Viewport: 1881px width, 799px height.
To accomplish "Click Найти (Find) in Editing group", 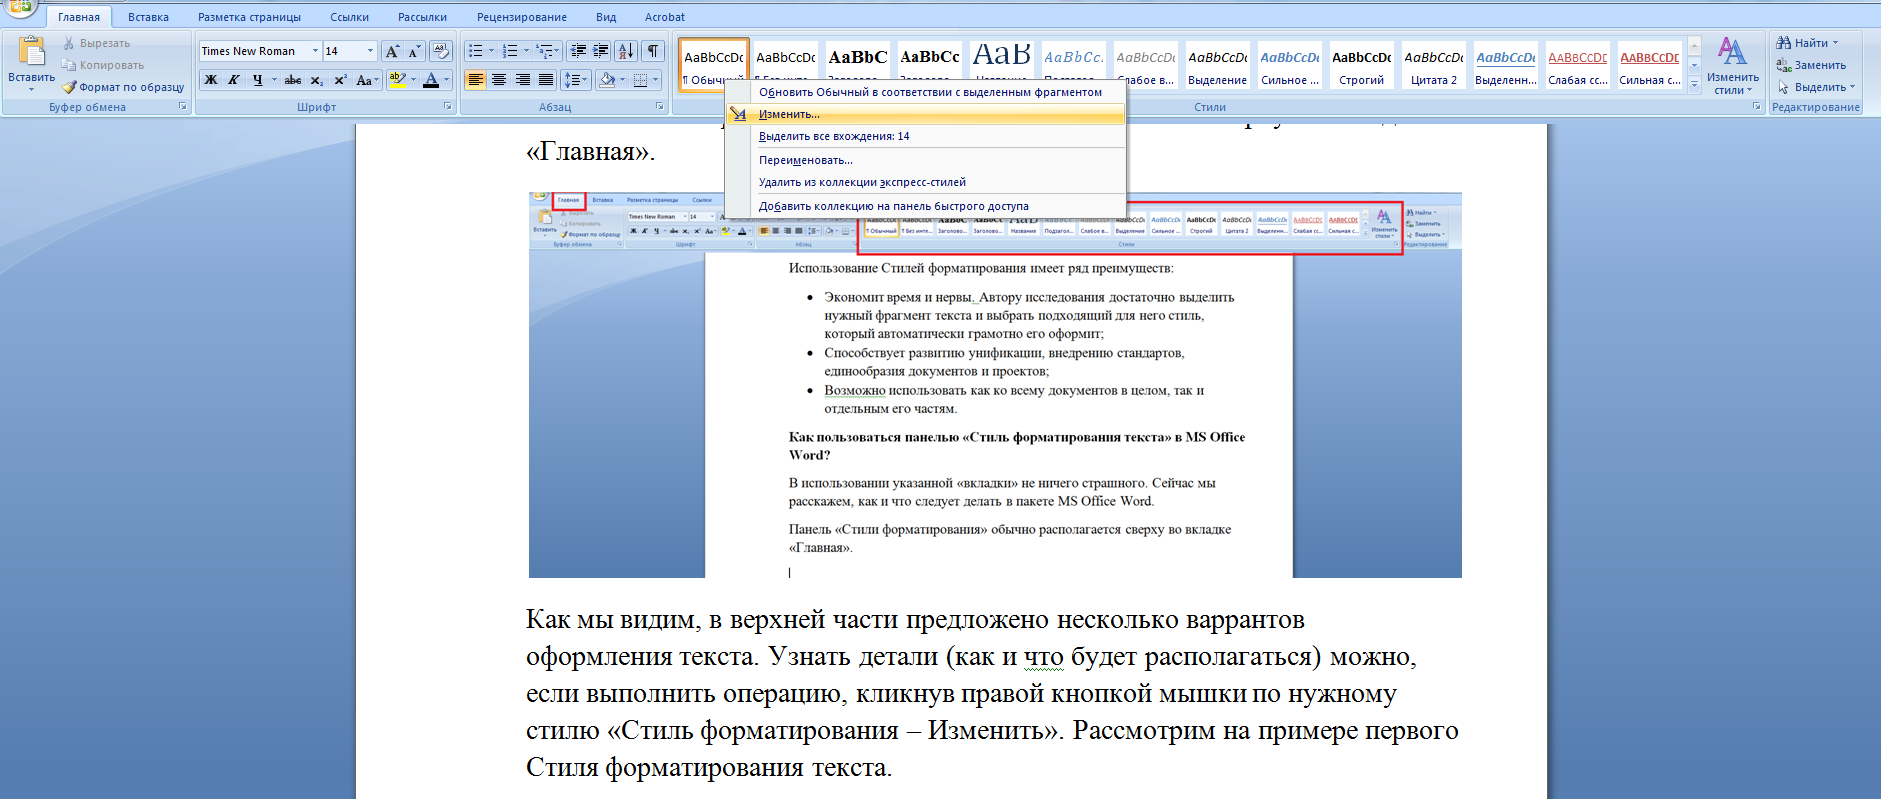I will (x=1810, y=43).
